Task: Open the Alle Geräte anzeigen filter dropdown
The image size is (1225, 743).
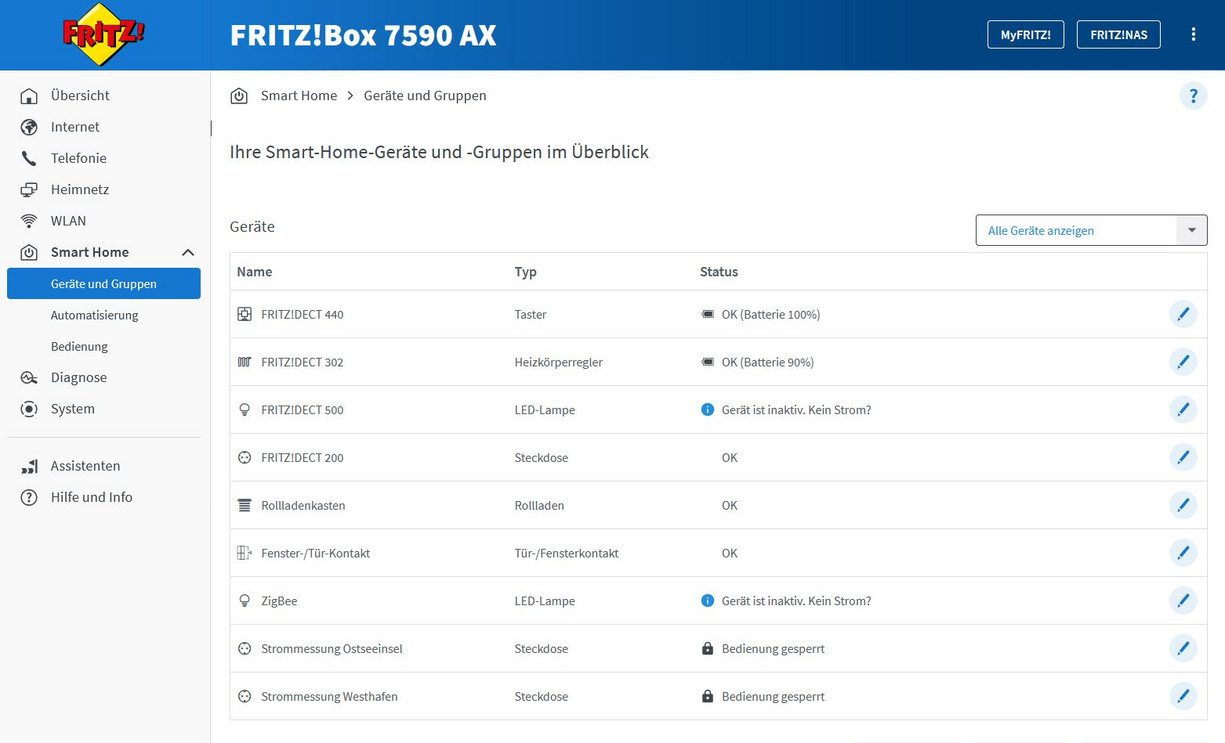Action: click(x=1091, y=230)
